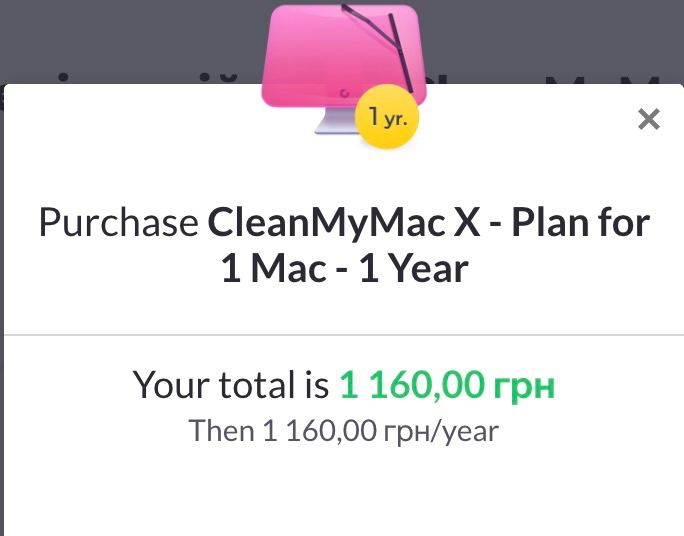
Task: Click the 1 Mac - 1 Year line
Action: (345, 269)
